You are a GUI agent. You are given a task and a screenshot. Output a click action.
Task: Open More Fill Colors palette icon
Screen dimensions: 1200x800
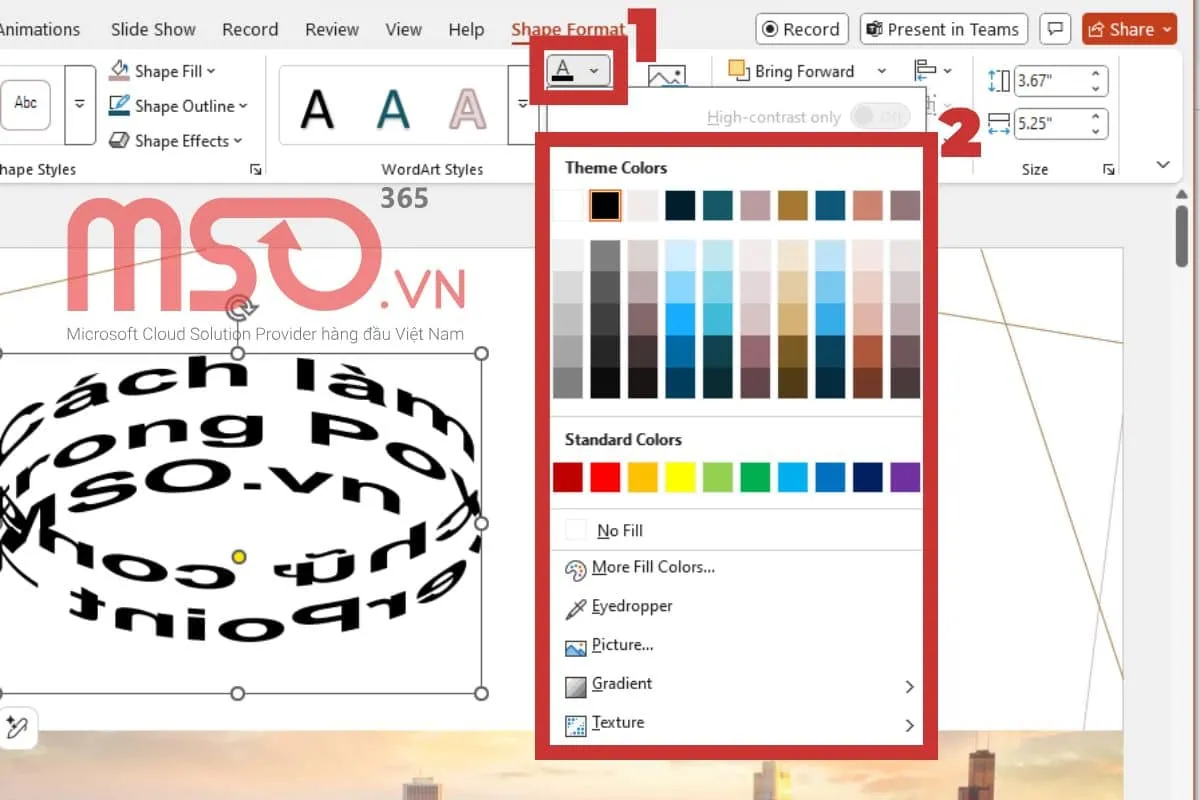tap(576, 569)
